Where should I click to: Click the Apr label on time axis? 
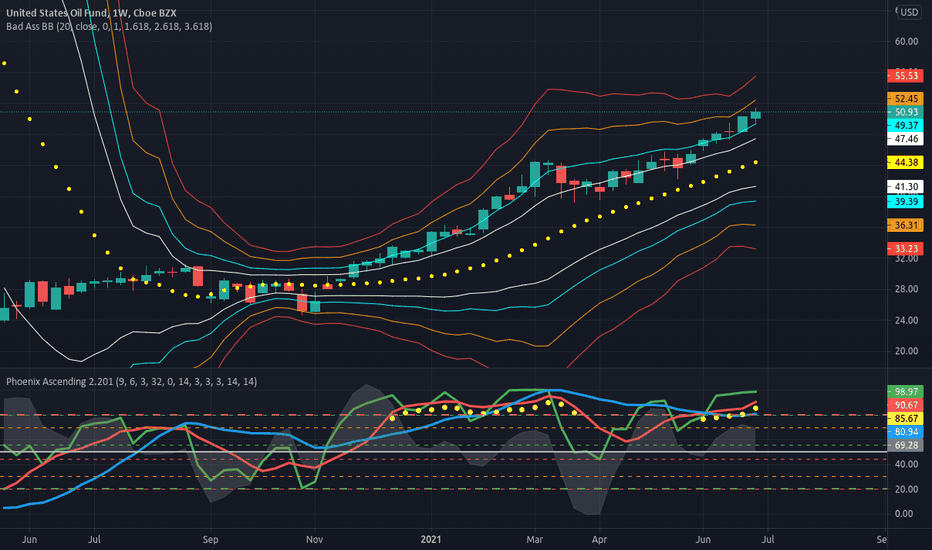coord(599,539)
